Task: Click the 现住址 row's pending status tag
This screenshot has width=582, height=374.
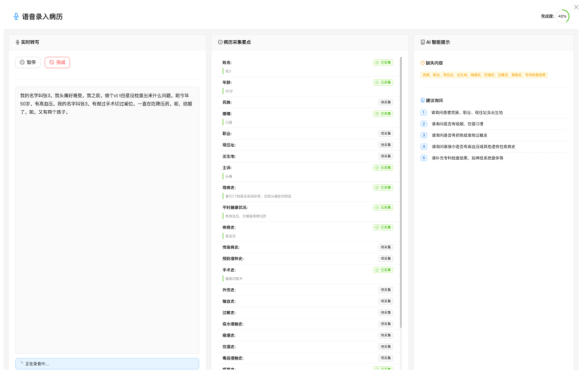Action: (386, 145)
